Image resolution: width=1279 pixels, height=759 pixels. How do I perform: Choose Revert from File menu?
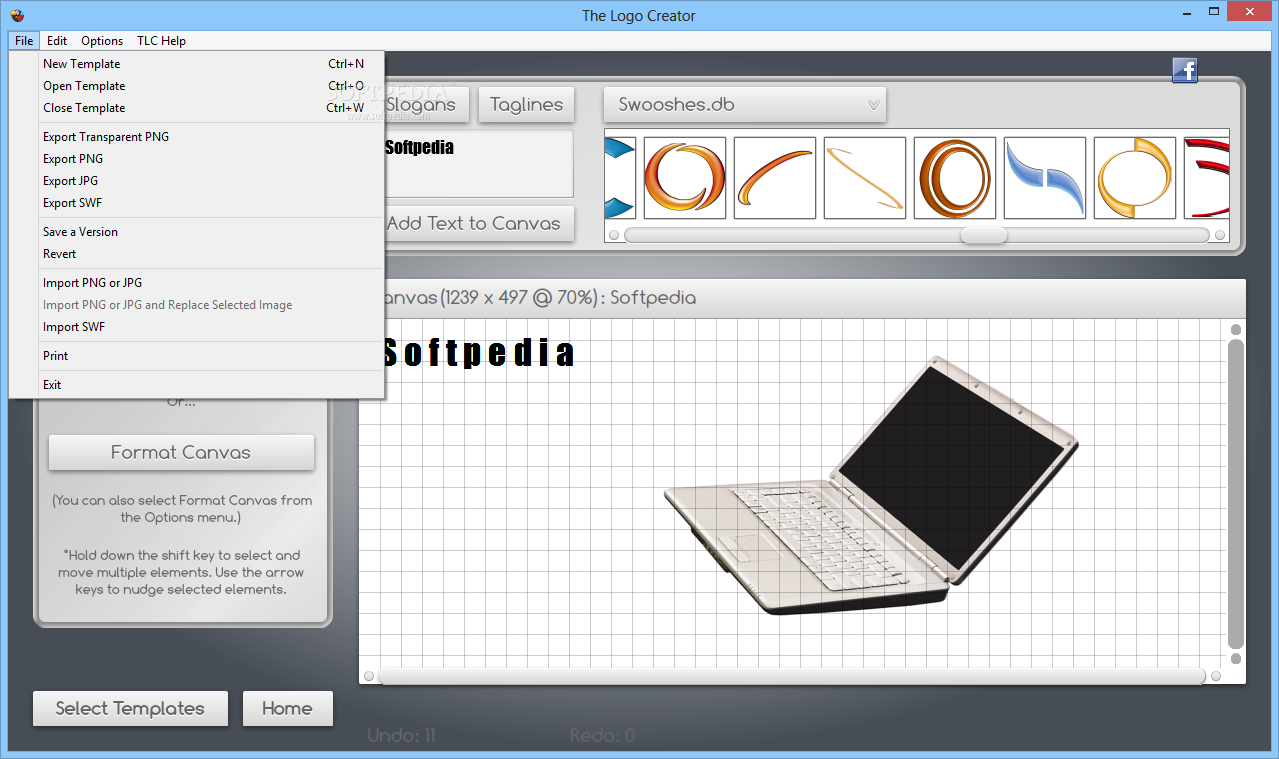click(x=196, y=254)
